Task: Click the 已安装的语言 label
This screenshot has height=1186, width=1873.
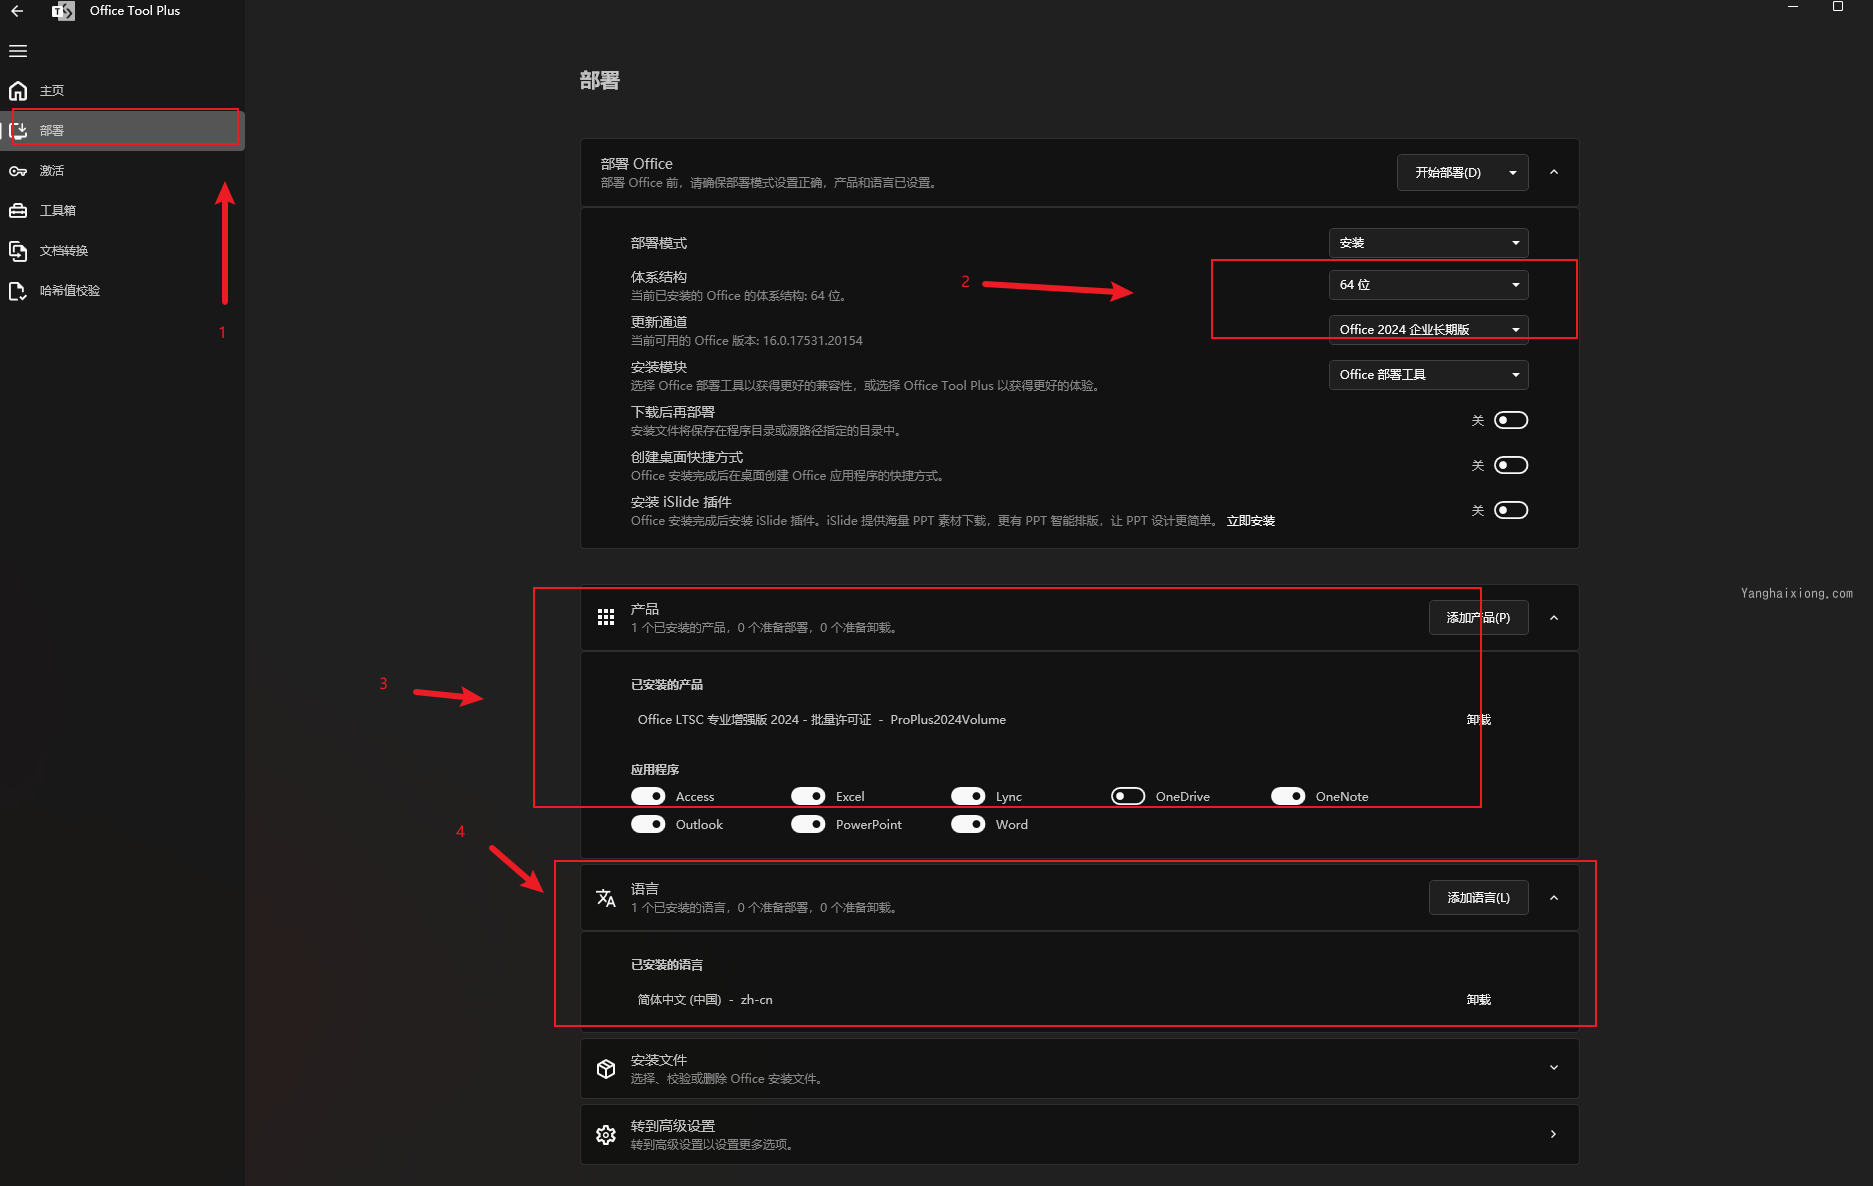Action: pyautogui.click(x=666, y=965)
